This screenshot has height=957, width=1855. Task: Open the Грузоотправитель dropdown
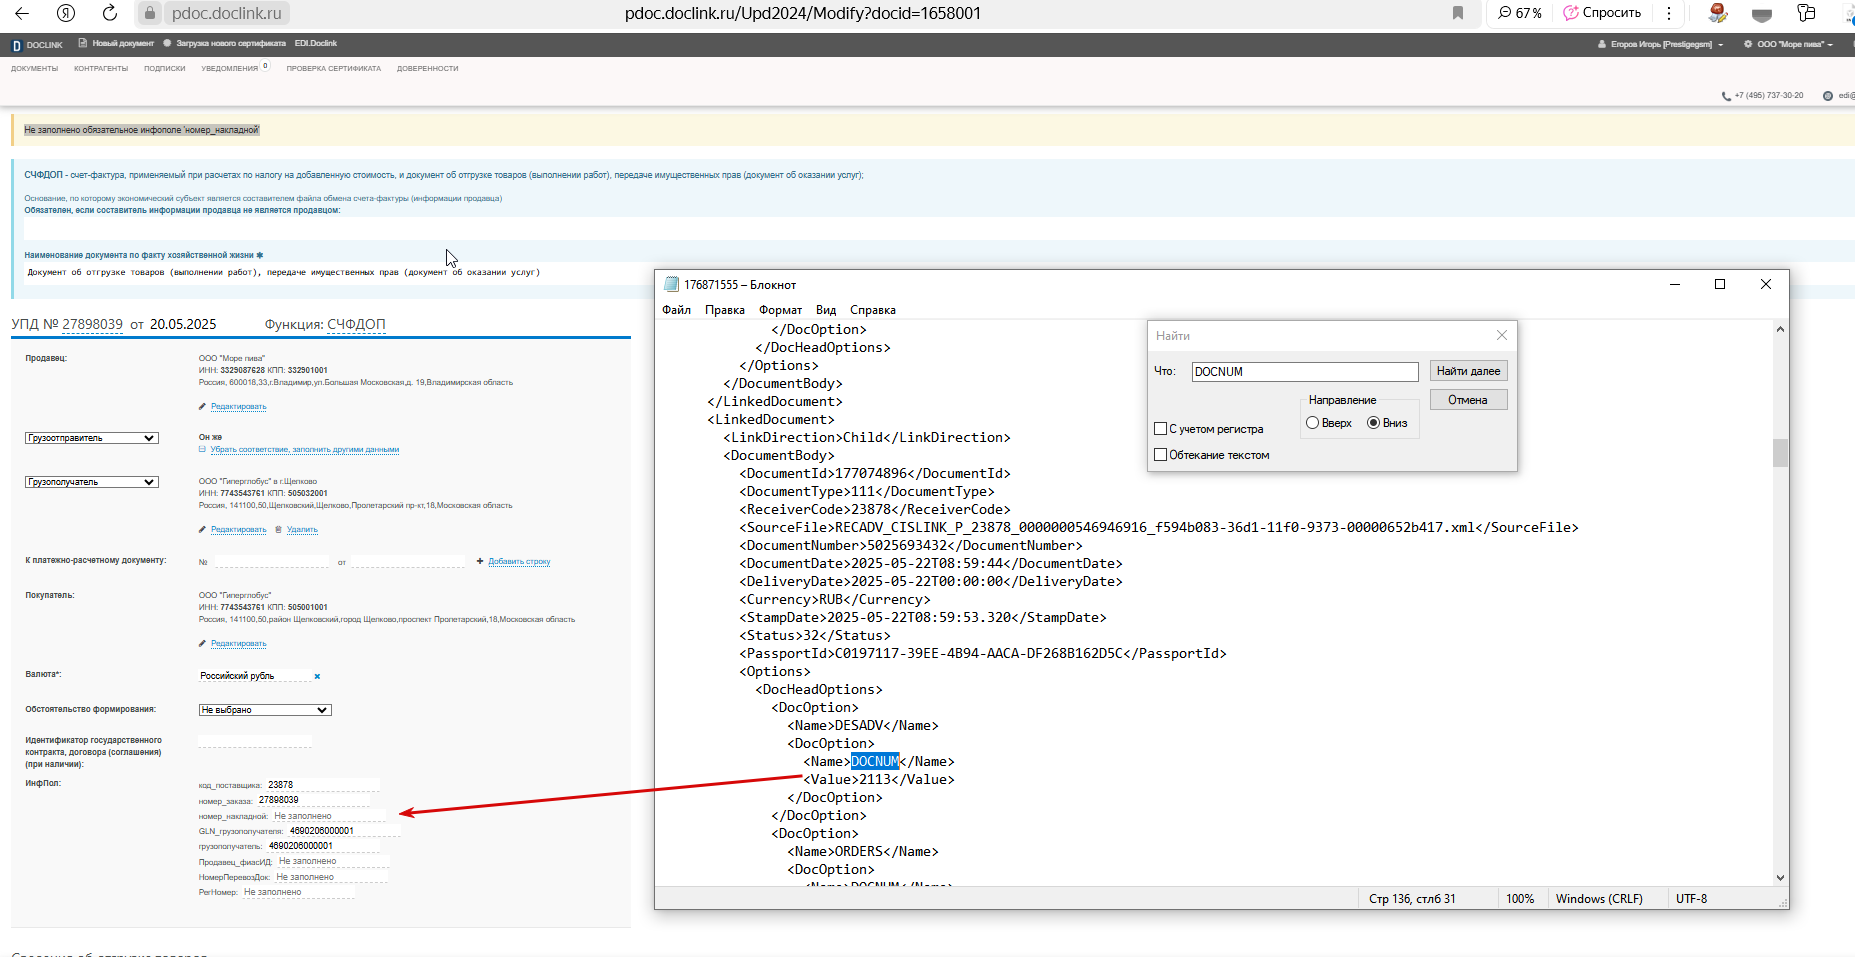(x=92, y=438)
